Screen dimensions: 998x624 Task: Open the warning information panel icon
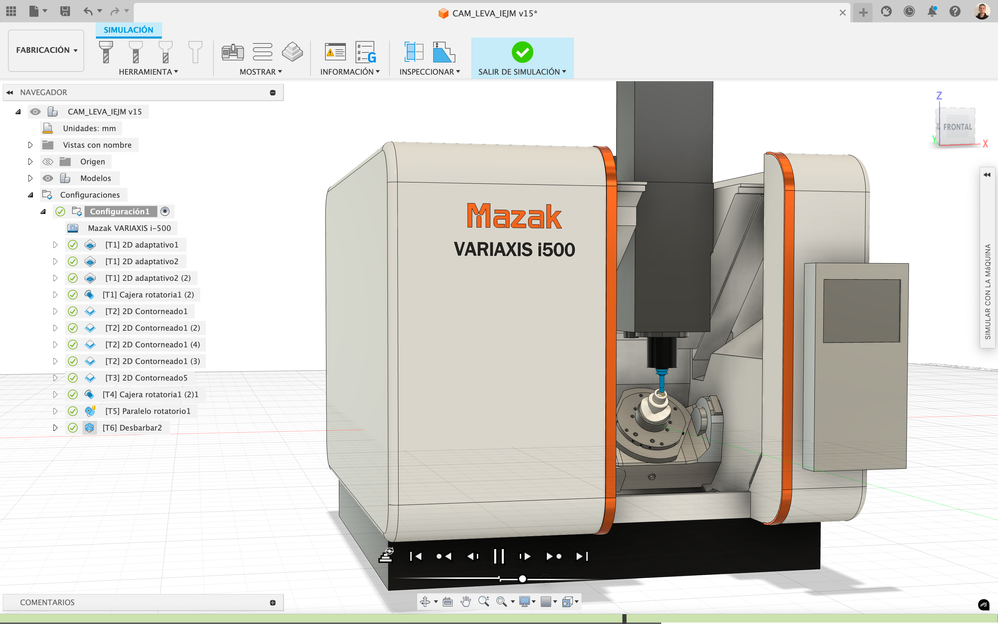[335, 52]
